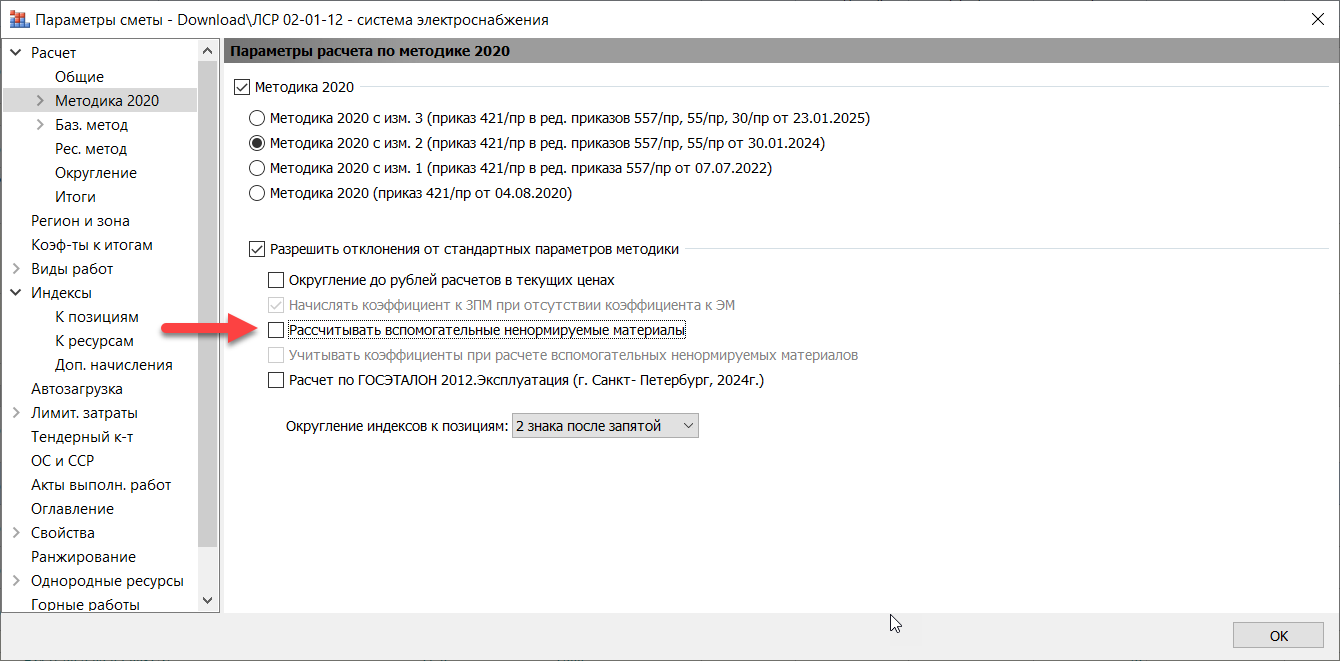Expand the Виды работ tree node
Viewport: 1340px width, 661px height.
click(x=15, y=269)
